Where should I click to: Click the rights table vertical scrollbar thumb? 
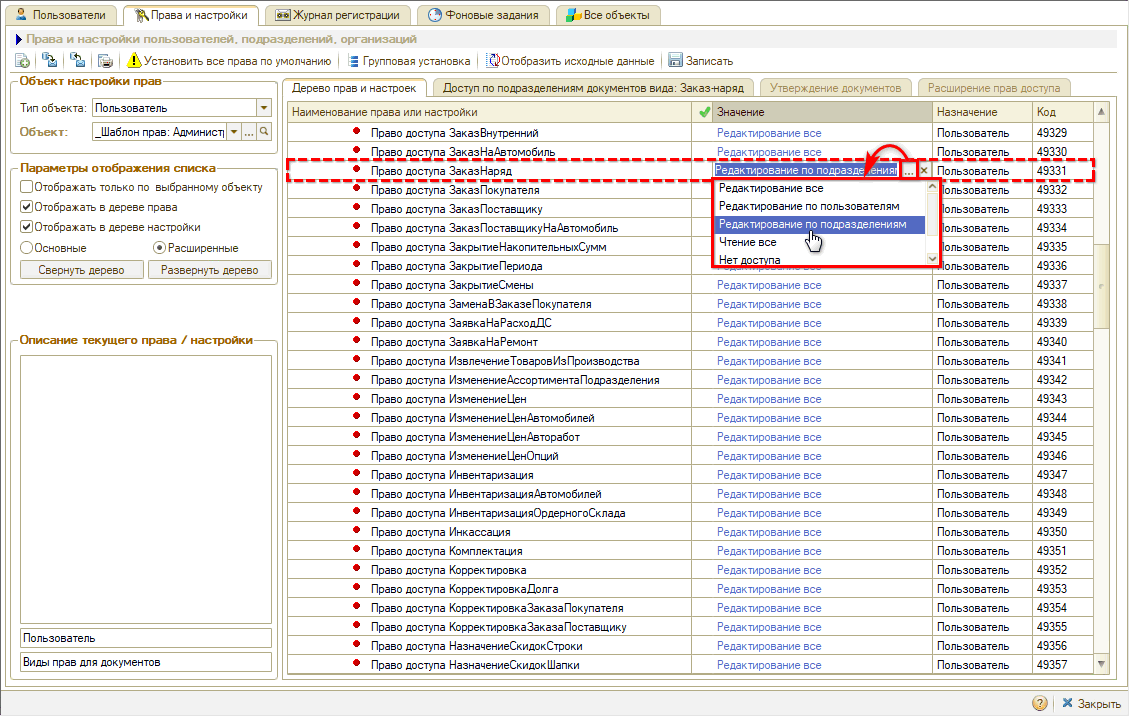(1102, 285)
